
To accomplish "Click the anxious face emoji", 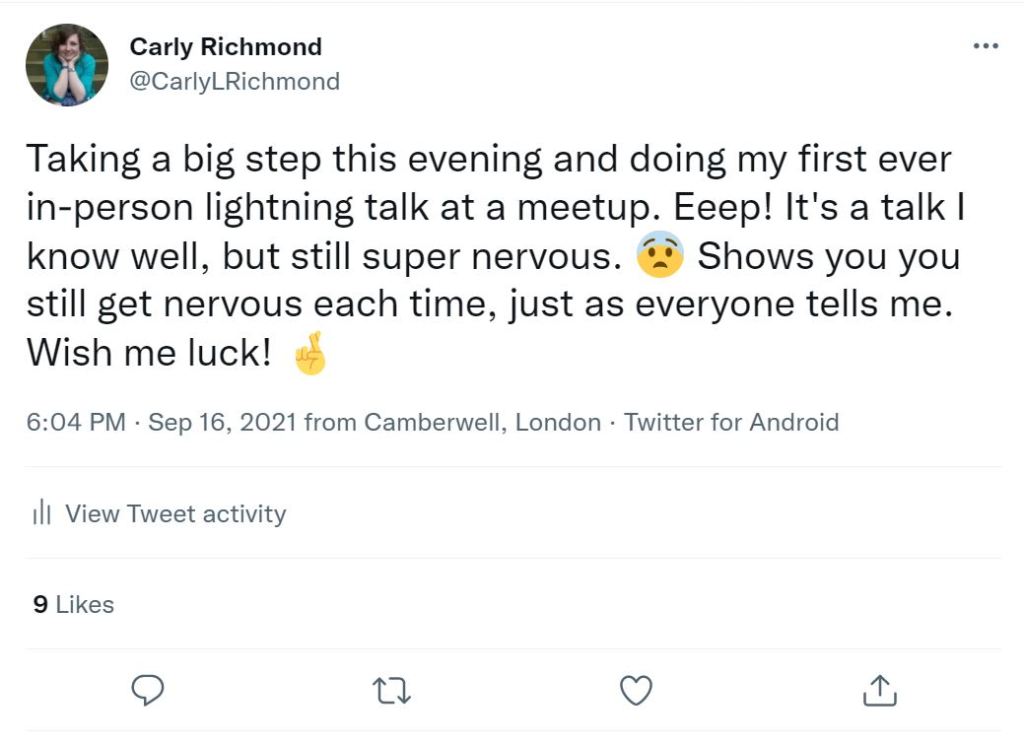I will click(x=660, y=257).
